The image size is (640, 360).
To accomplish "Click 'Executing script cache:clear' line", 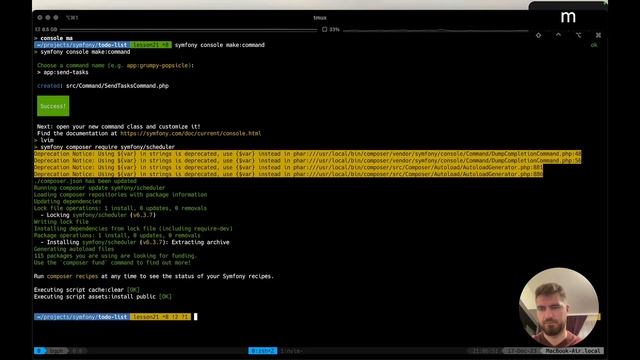I will (x=87, y=290).
